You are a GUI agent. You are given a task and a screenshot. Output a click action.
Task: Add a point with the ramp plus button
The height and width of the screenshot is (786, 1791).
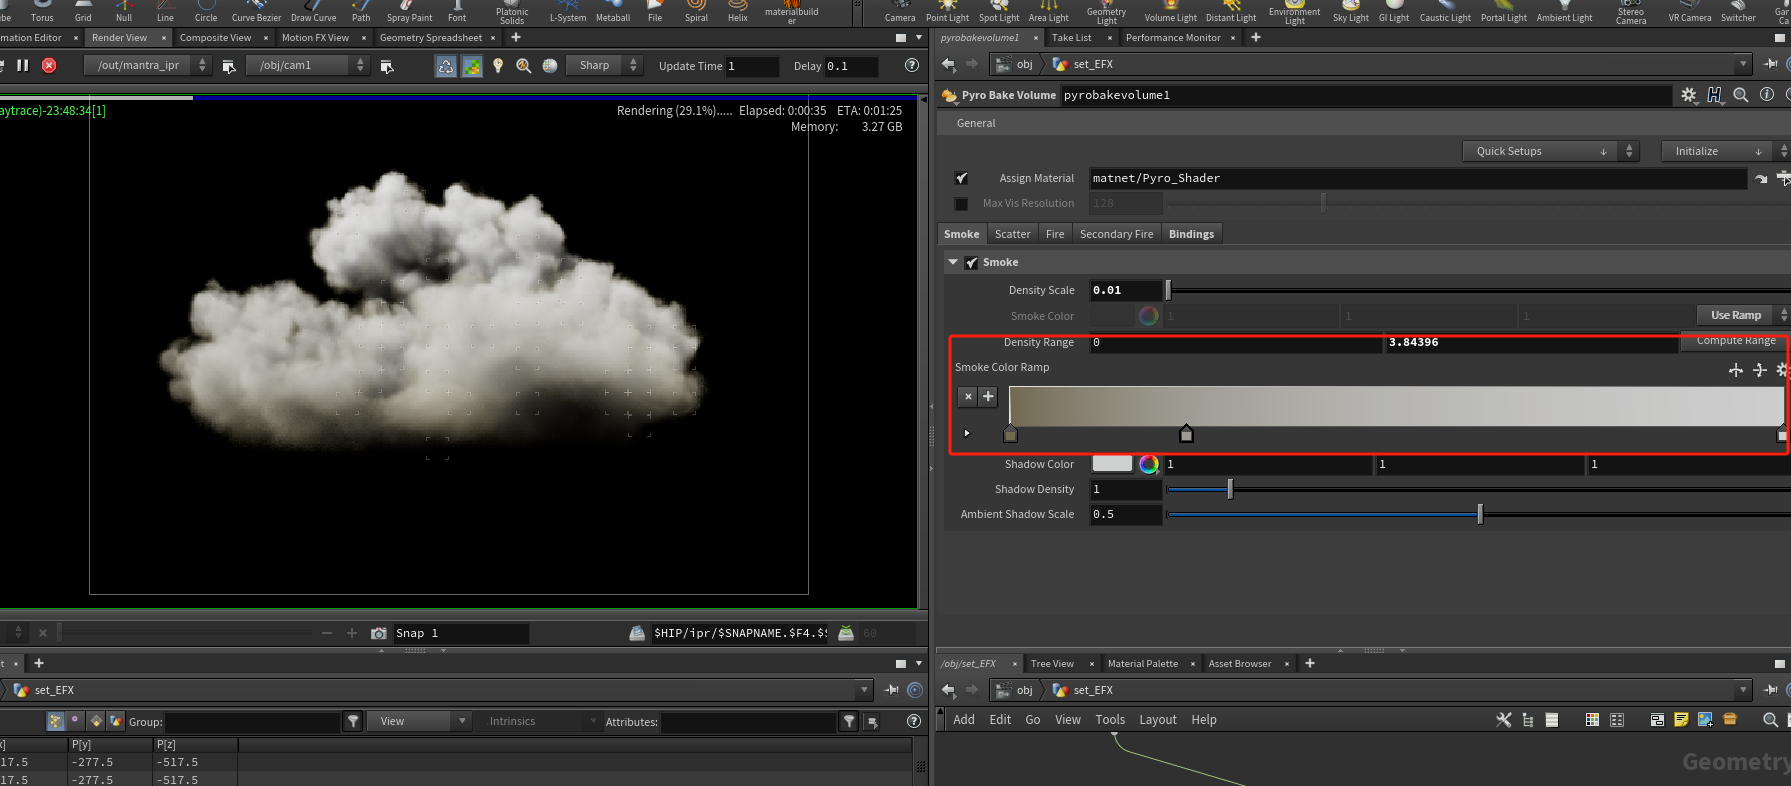pyautogui.click(x=988, y=396)
